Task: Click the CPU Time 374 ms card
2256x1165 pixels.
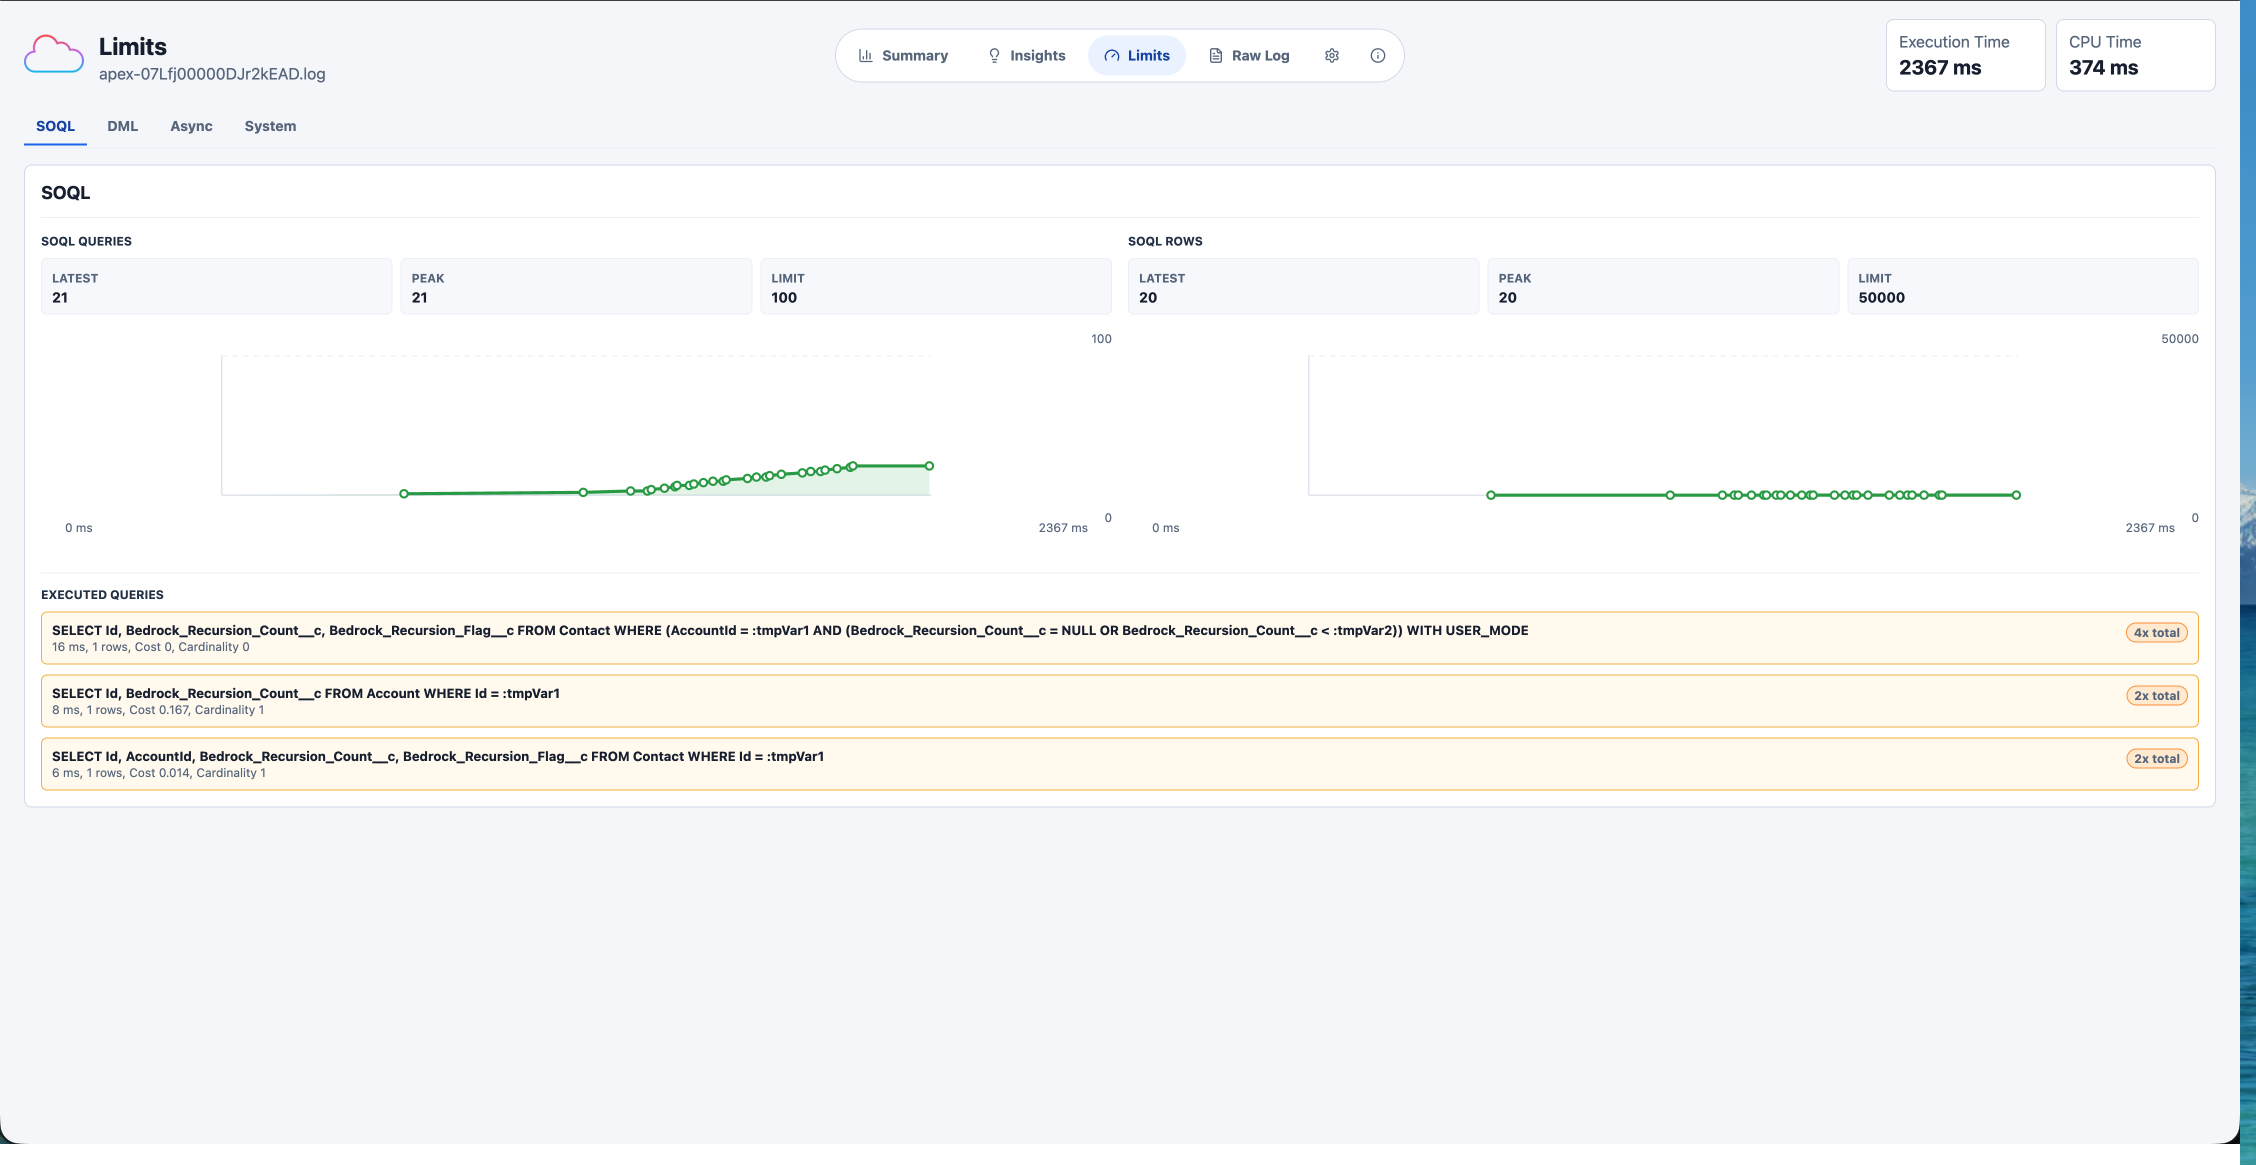Action: 2135,55
